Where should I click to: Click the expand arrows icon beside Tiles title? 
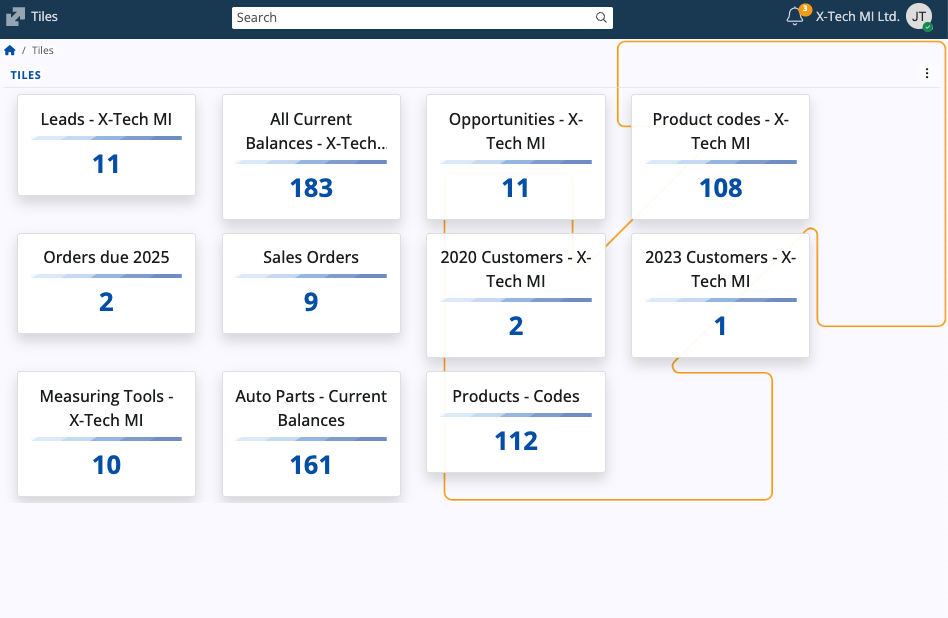click(x=15, y=17)
